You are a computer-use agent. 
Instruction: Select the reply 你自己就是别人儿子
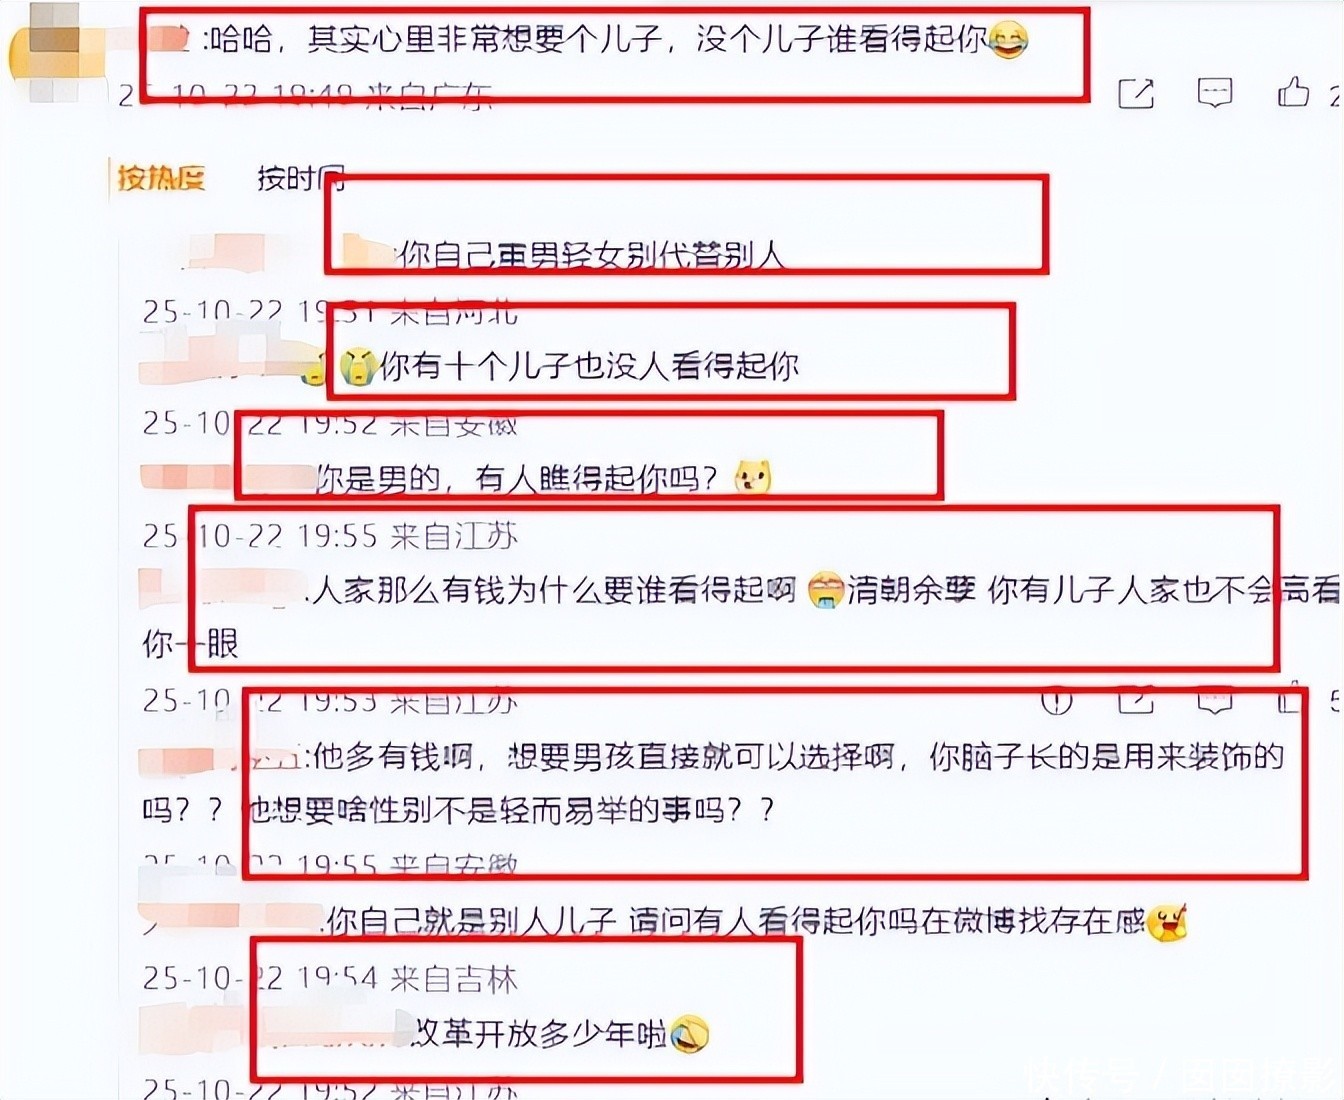(x=735, y=921)
